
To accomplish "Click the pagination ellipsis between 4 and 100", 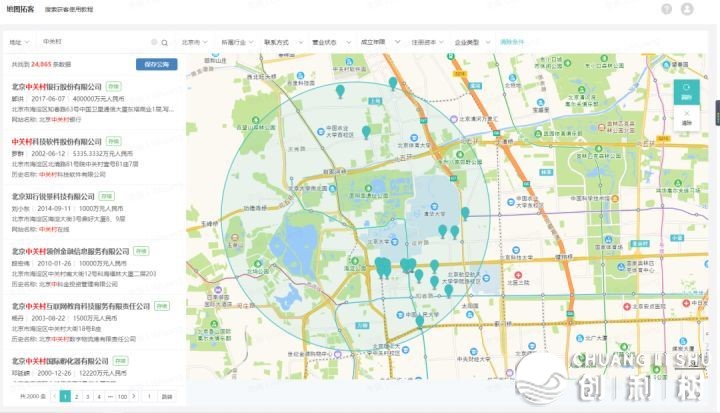I will pyautogui.click(x=110, y=396).
